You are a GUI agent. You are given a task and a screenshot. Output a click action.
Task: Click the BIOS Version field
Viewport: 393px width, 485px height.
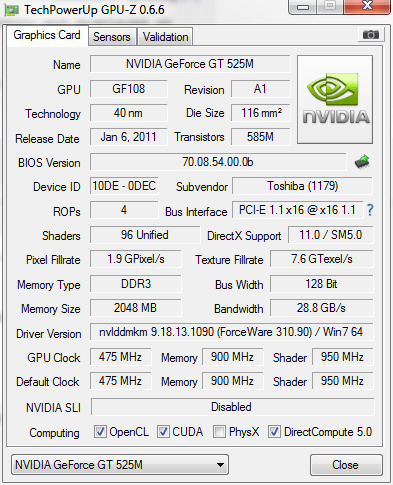point(218,162)
